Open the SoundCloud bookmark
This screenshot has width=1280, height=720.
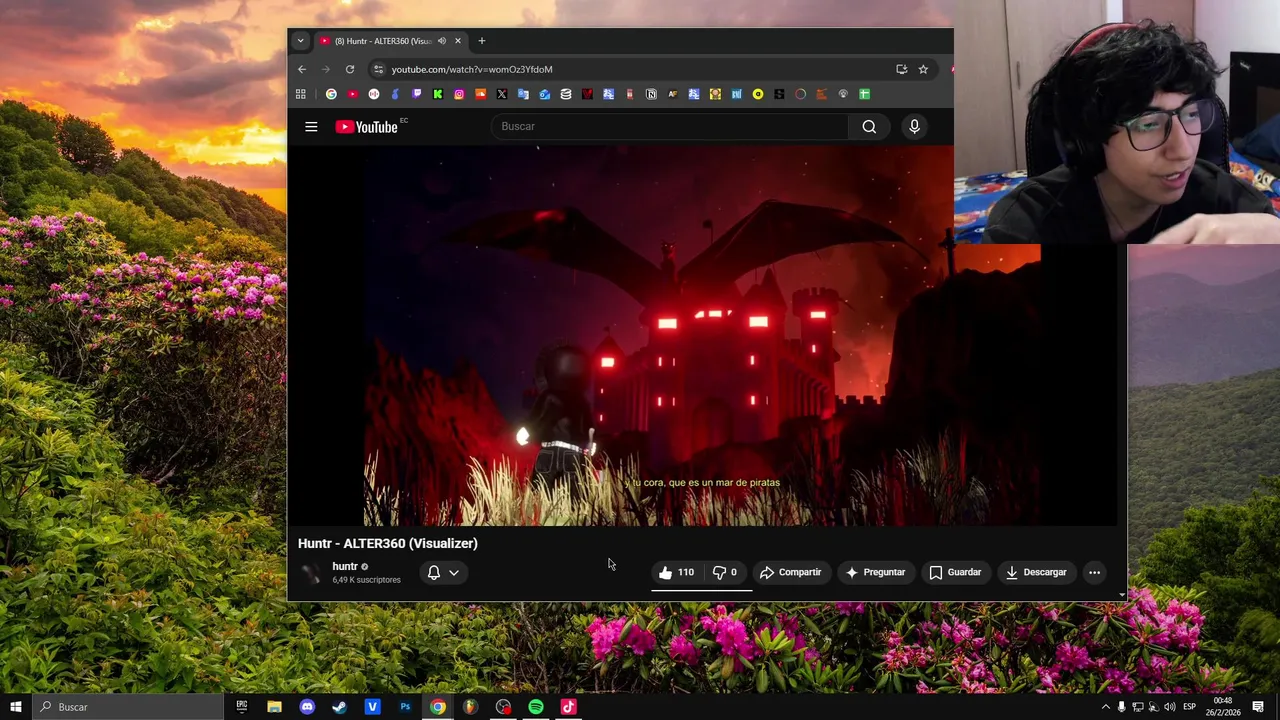pyautogui.click(x=480, y=94)
